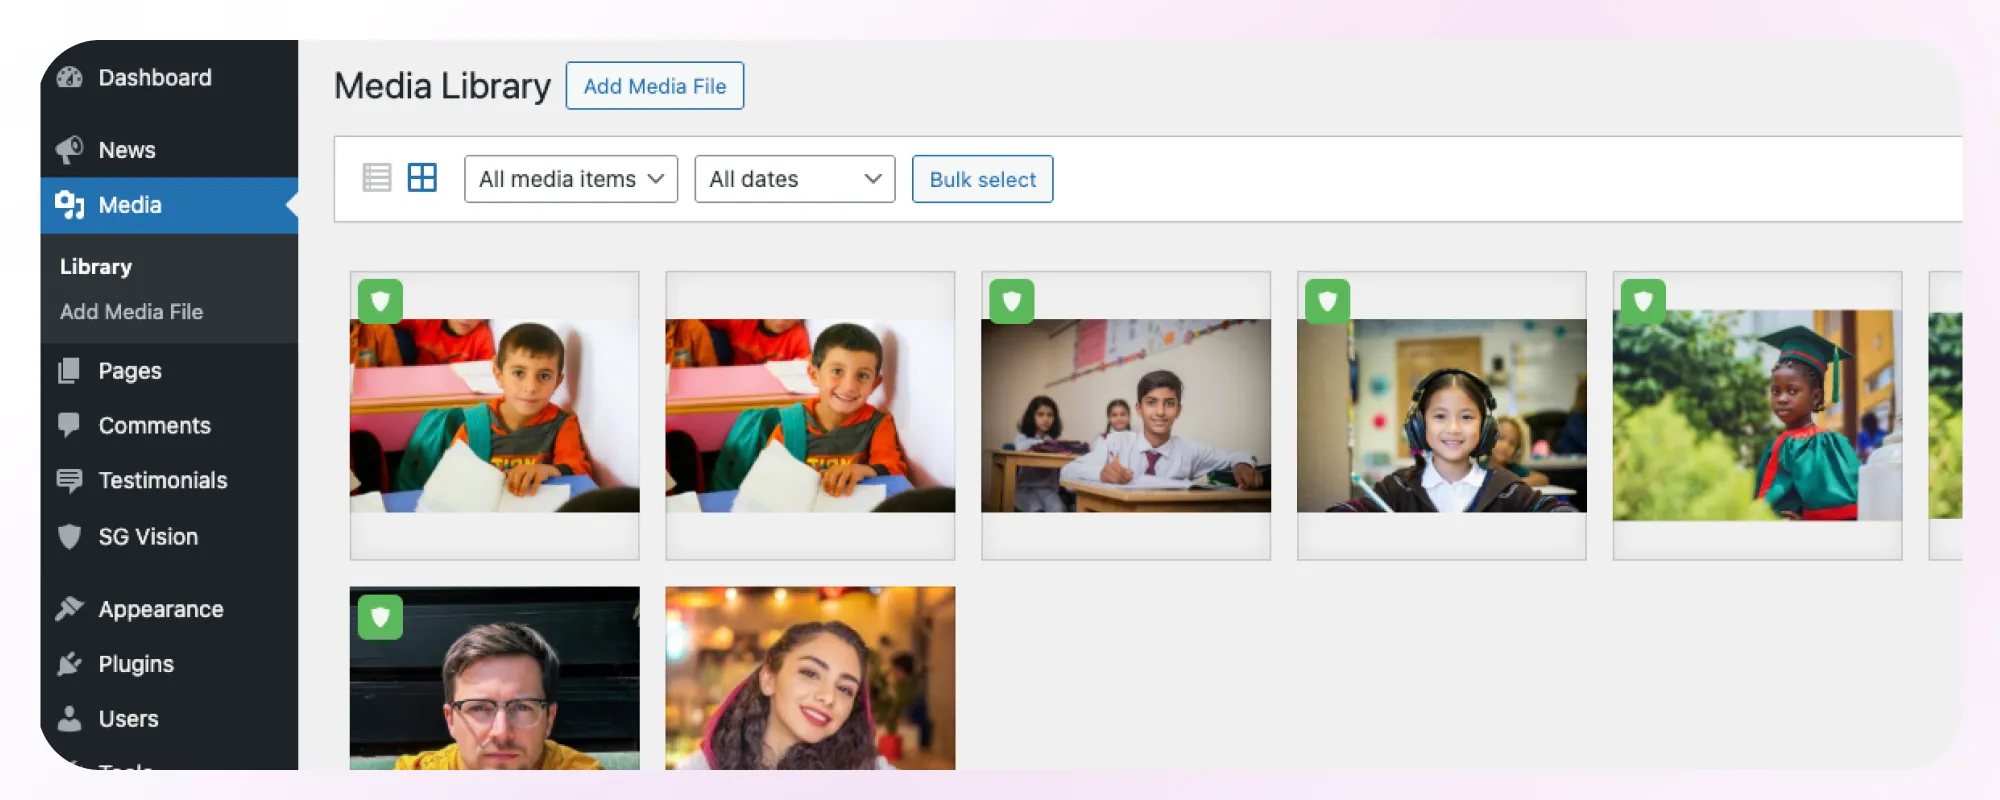Viewport: 2000px width, 800px height.
Task: Click the Appearance paintbrush icon
Action: coord(70,609)
